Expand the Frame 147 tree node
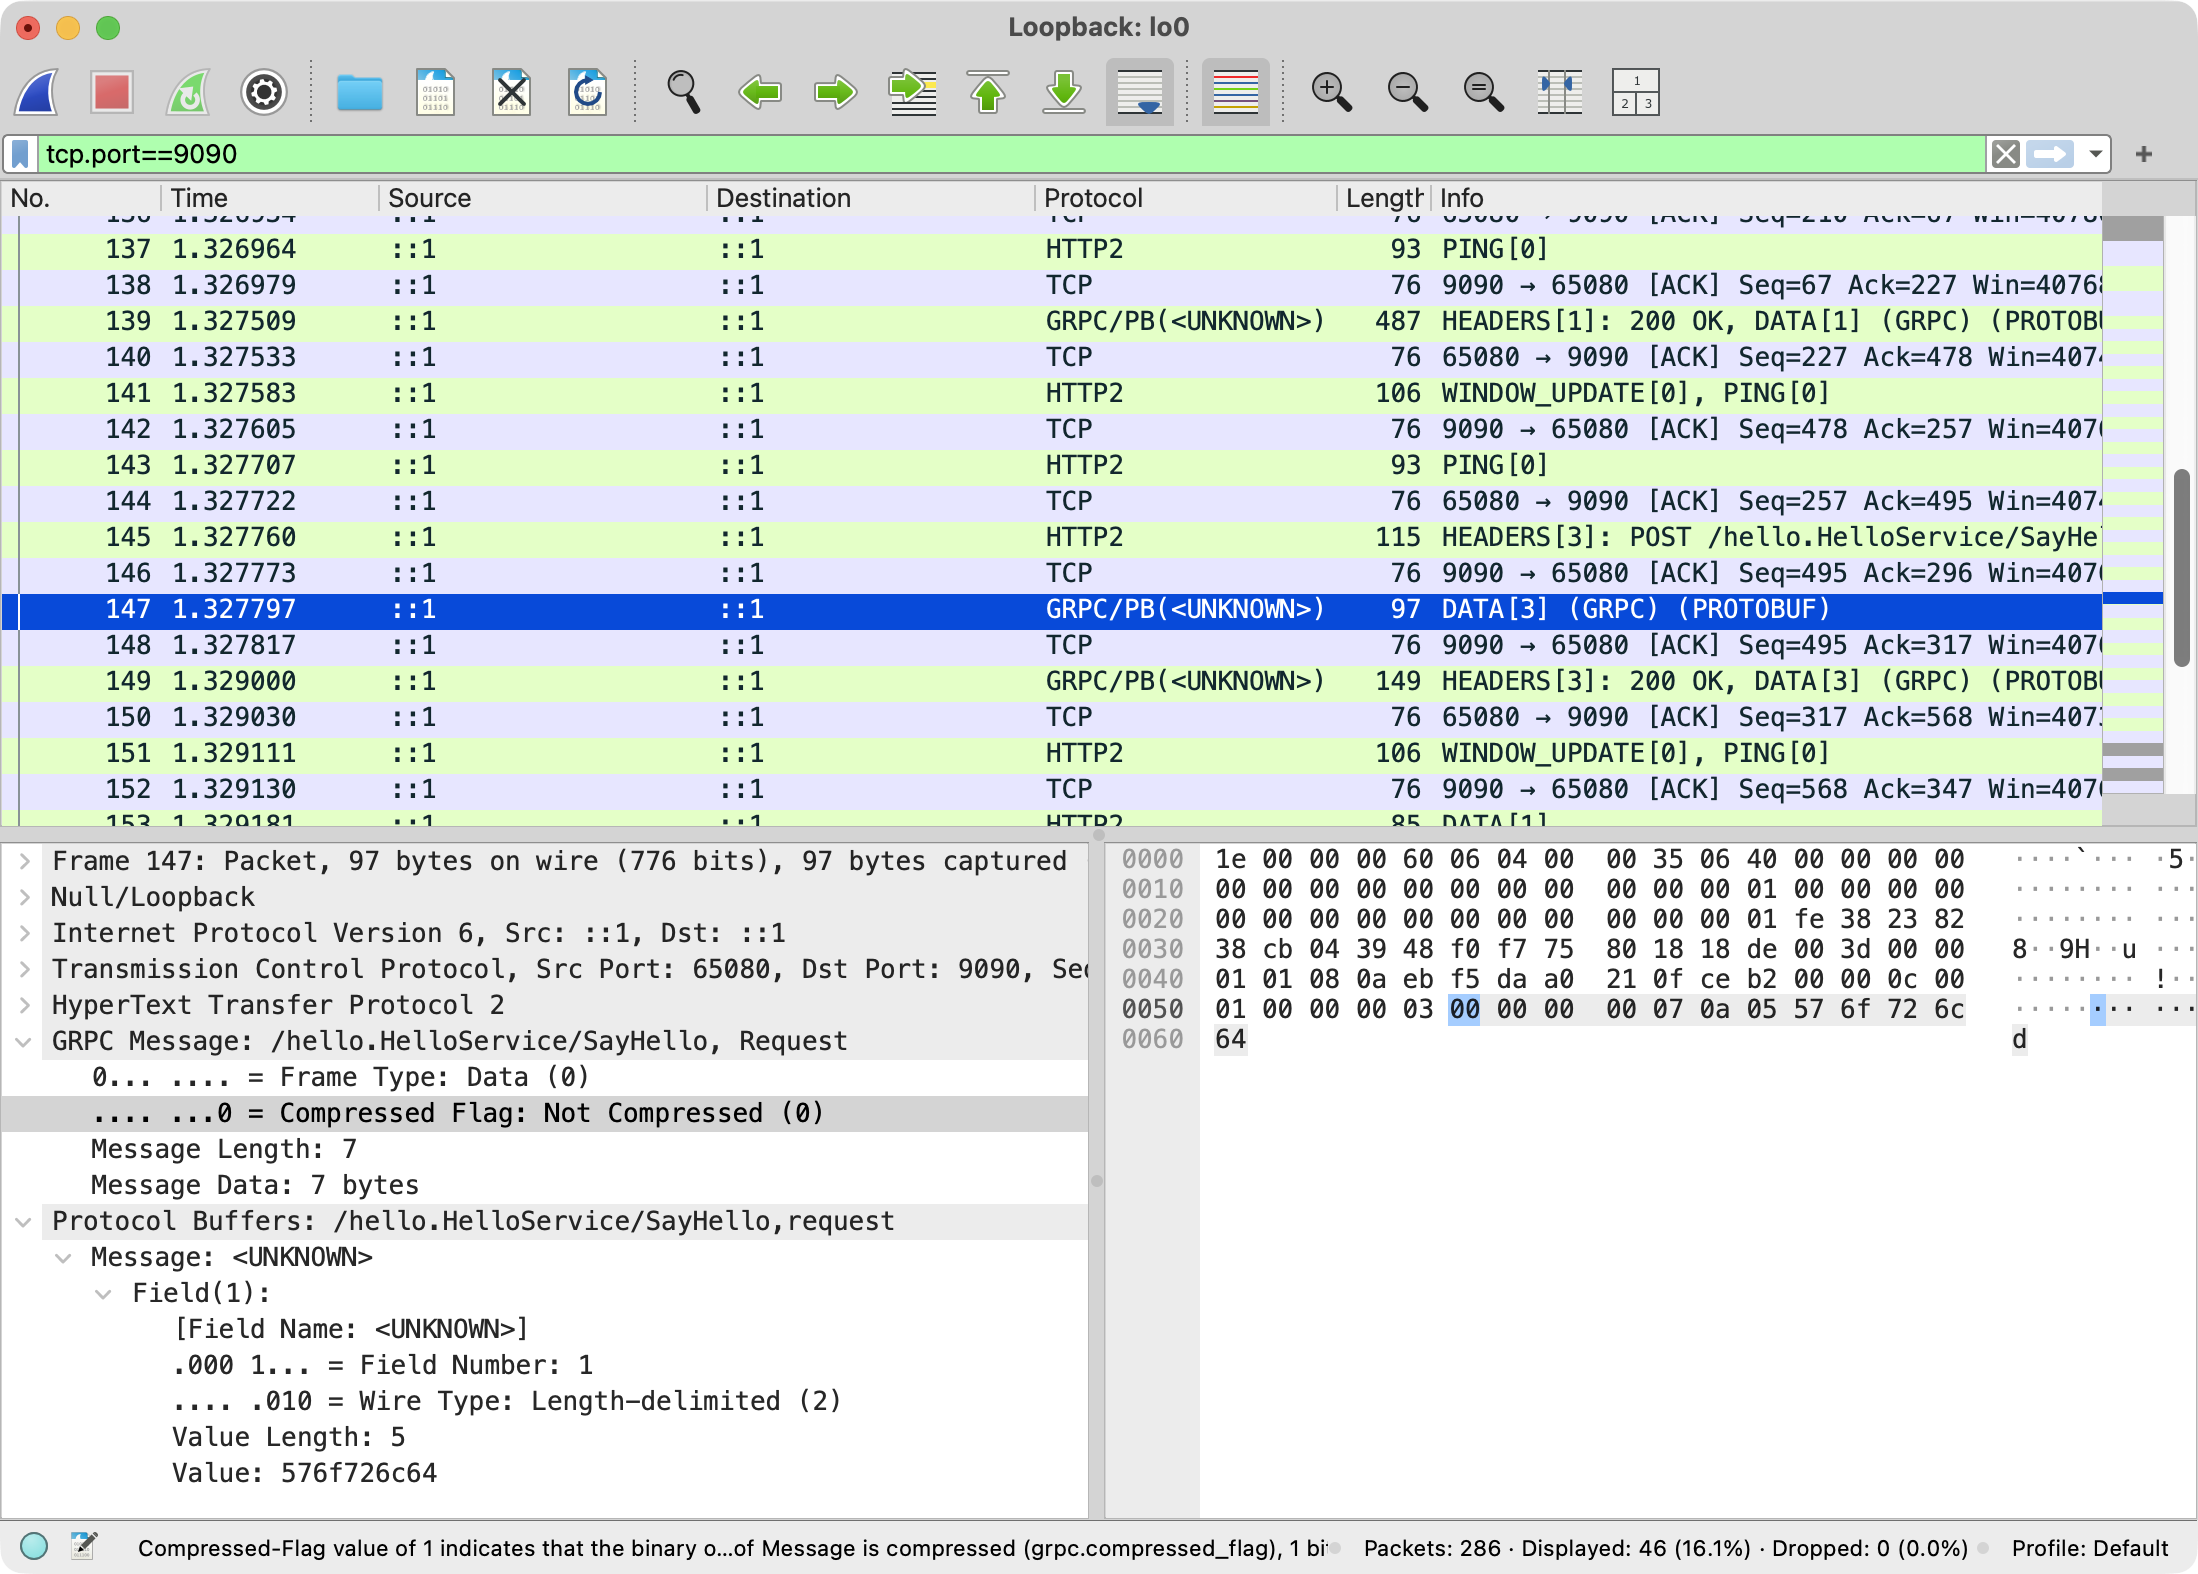The image size is (2198, 1574). 25,861
